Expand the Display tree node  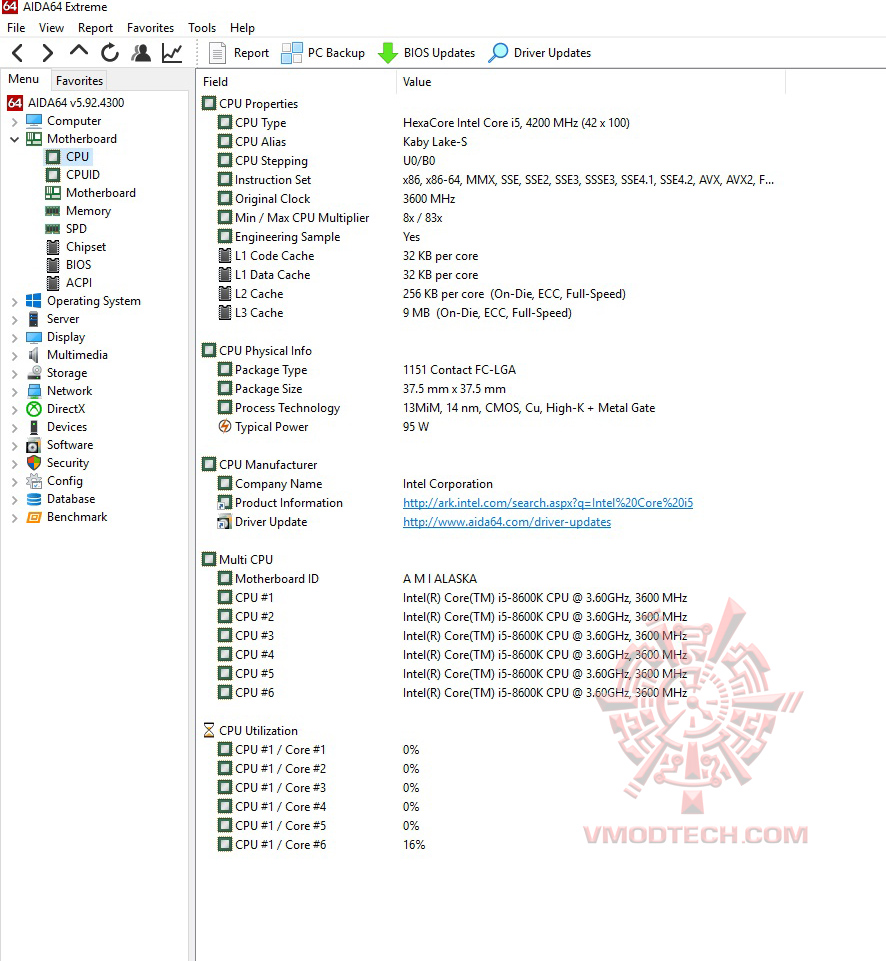click(x=15, y=337)
